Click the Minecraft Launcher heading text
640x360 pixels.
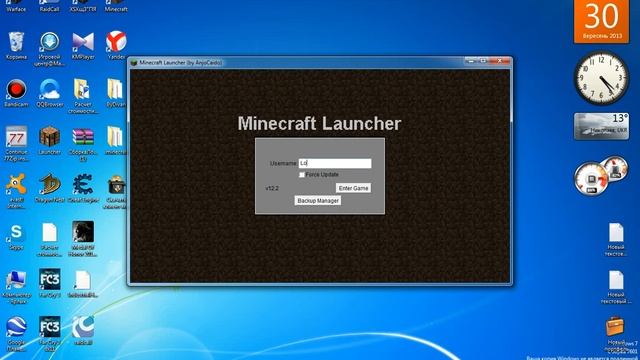320,124
